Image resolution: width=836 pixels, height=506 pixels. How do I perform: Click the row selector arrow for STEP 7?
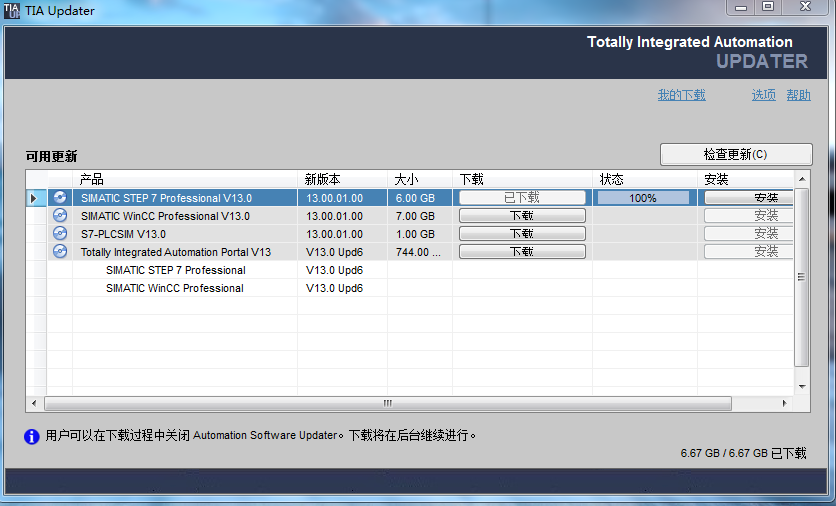pos(34,198)
